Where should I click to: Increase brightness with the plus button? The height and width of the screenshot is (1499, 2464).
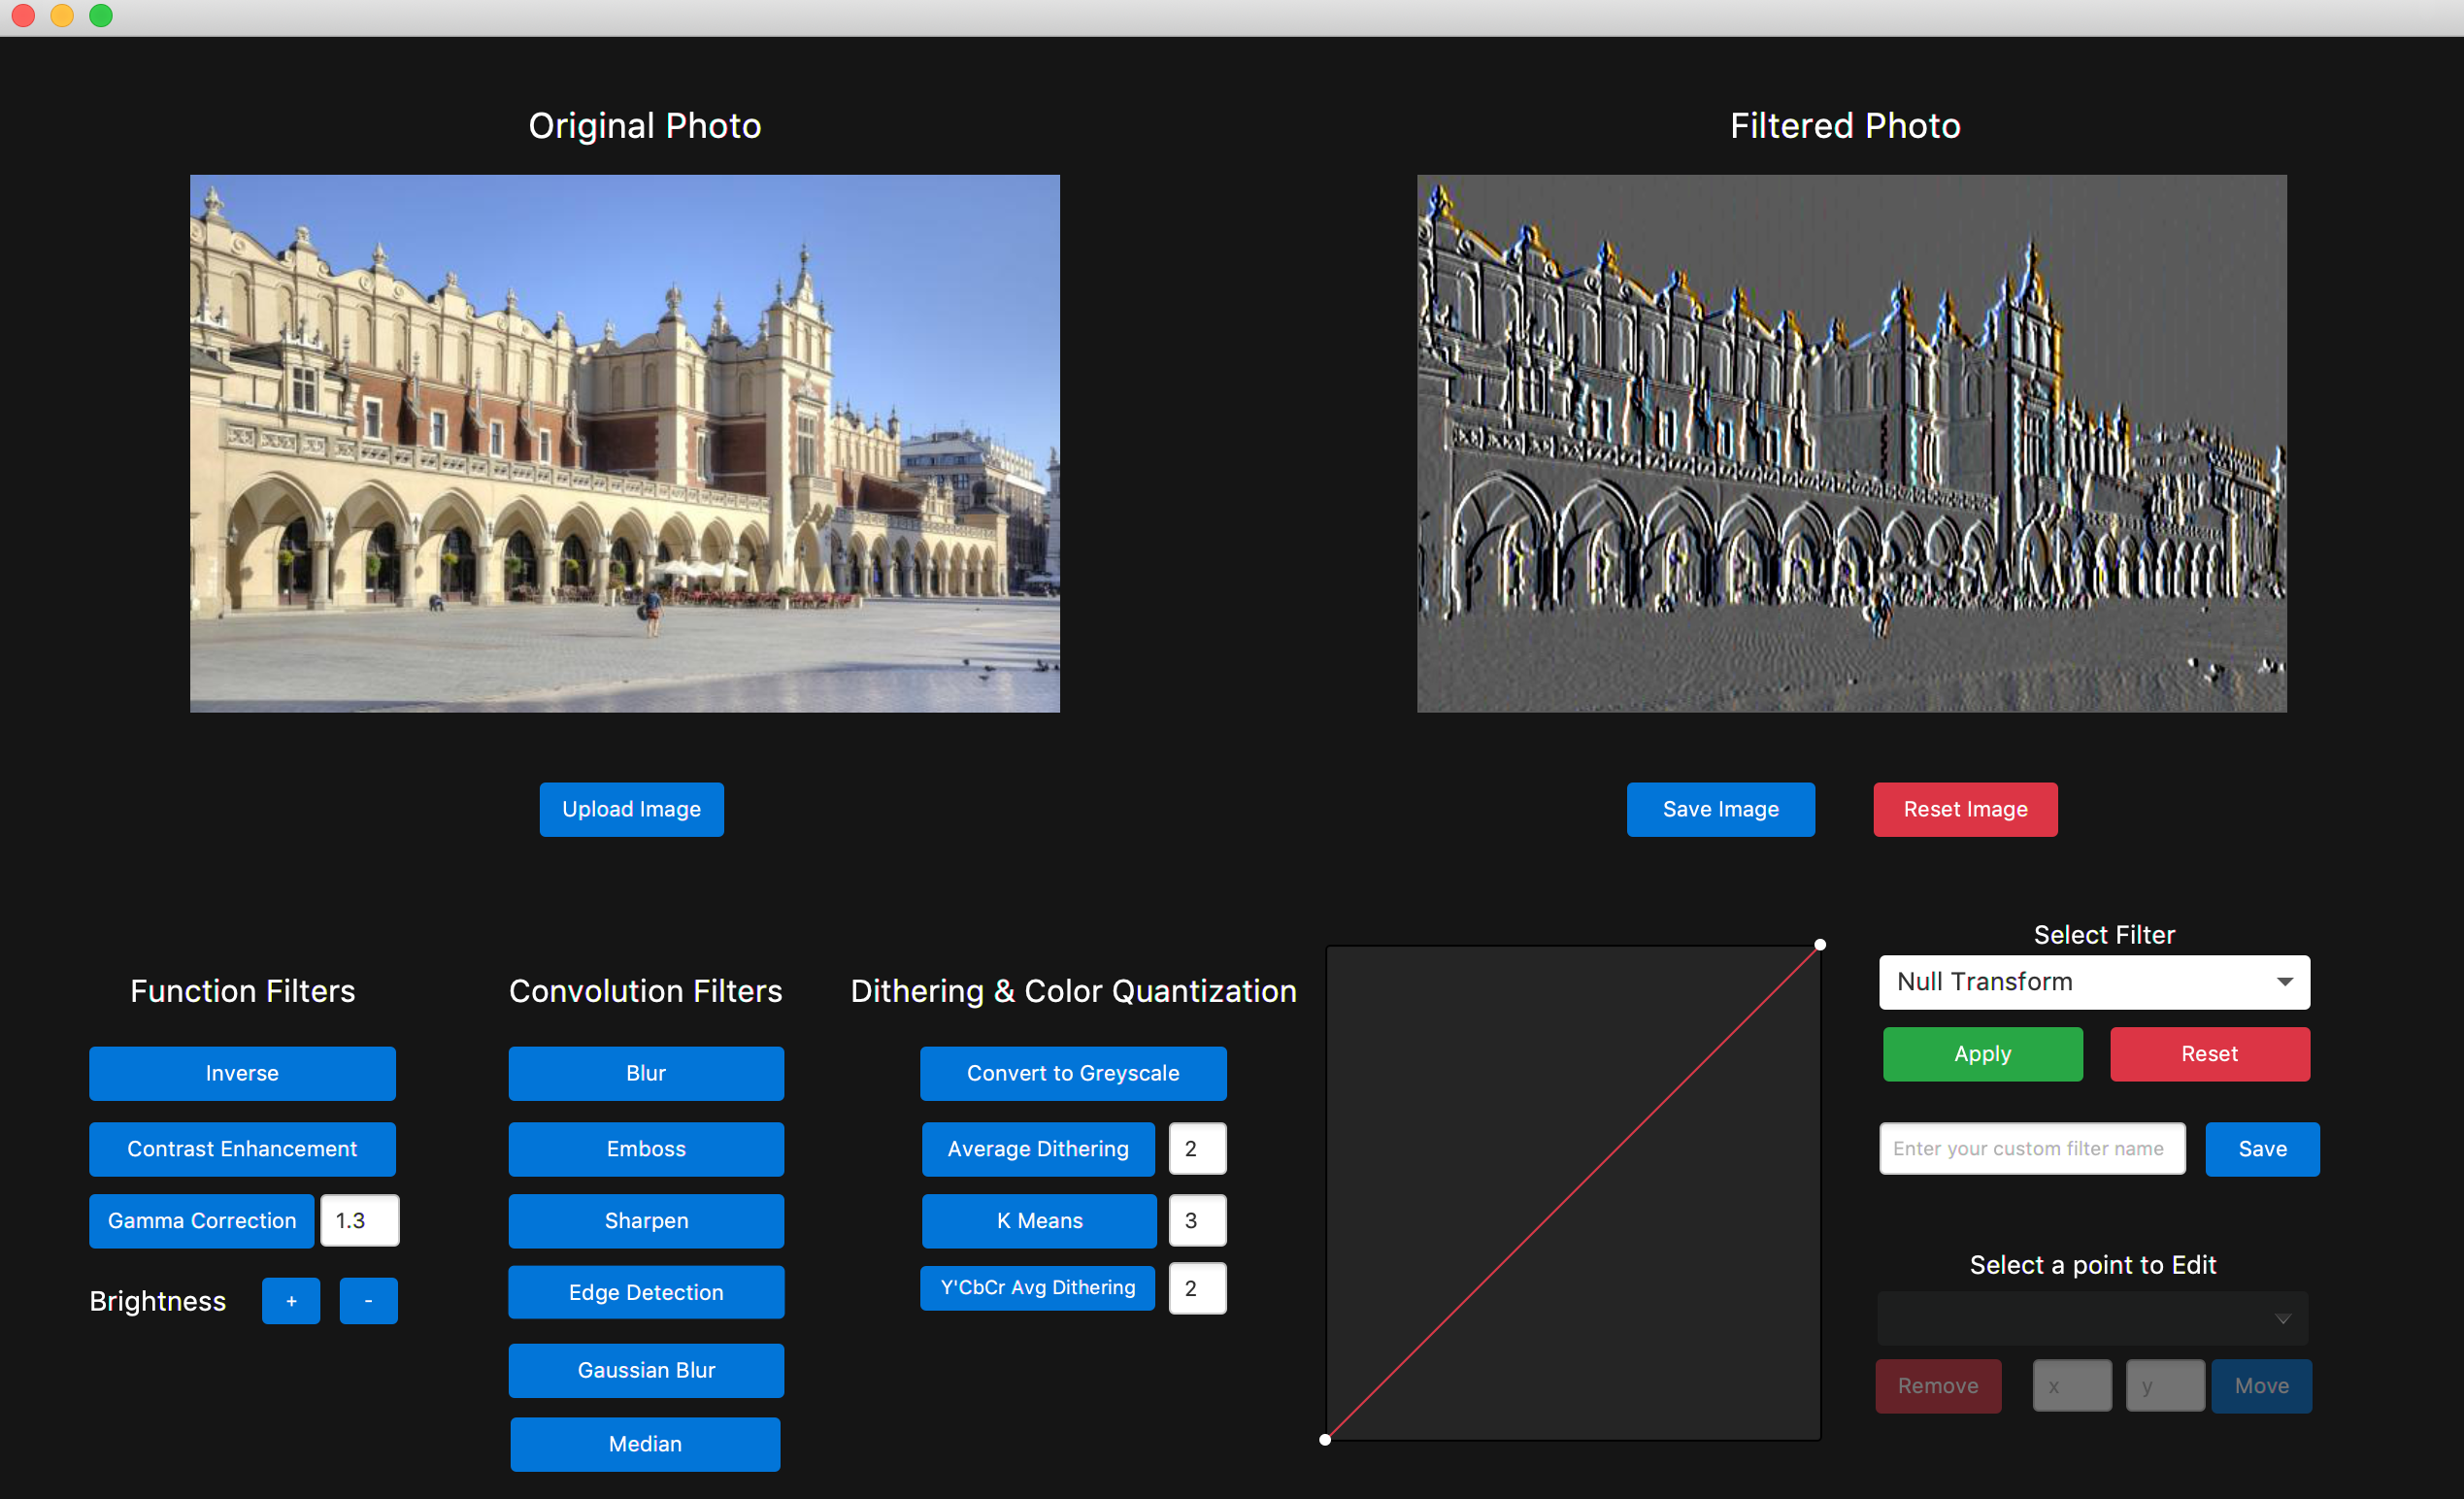point(291,1301)
